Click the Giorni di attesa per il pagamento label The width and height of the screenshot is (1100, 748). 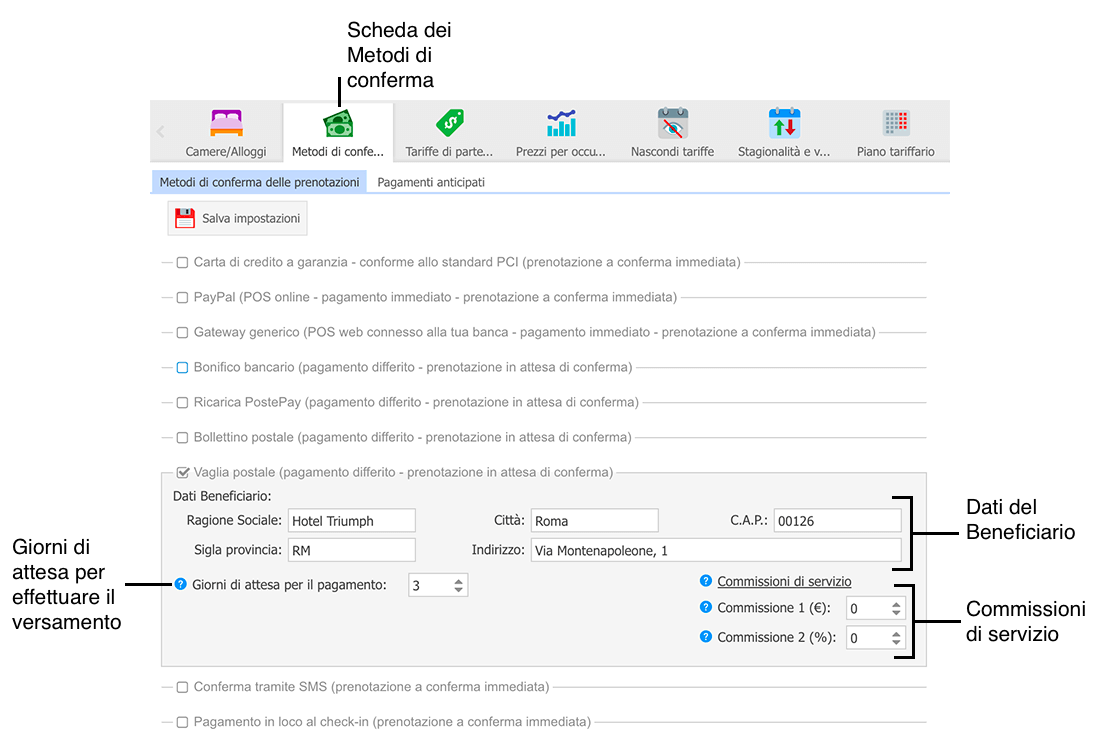pos(289,585)
